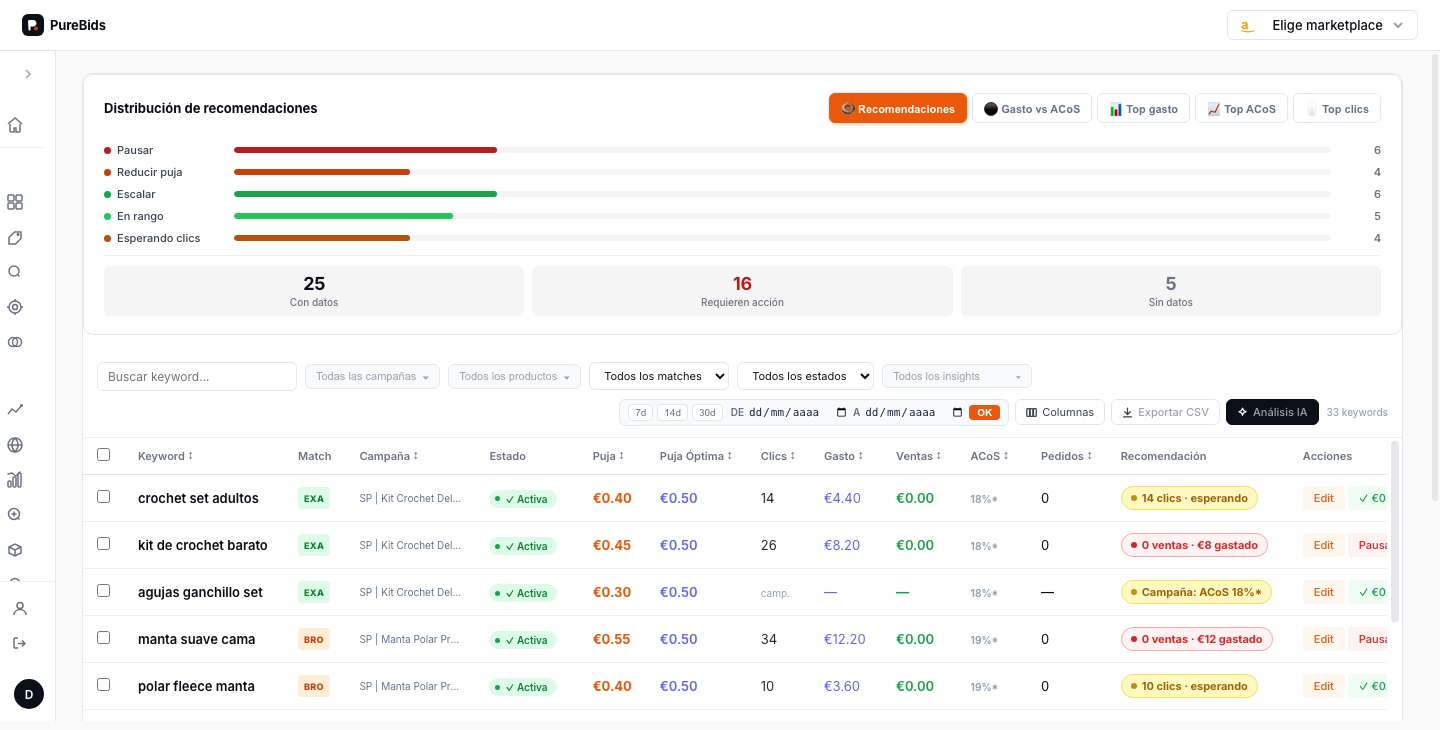Click the Activa status for polar fleece manta
Viewport: 1440px width, 730px height.
point(523,687)
